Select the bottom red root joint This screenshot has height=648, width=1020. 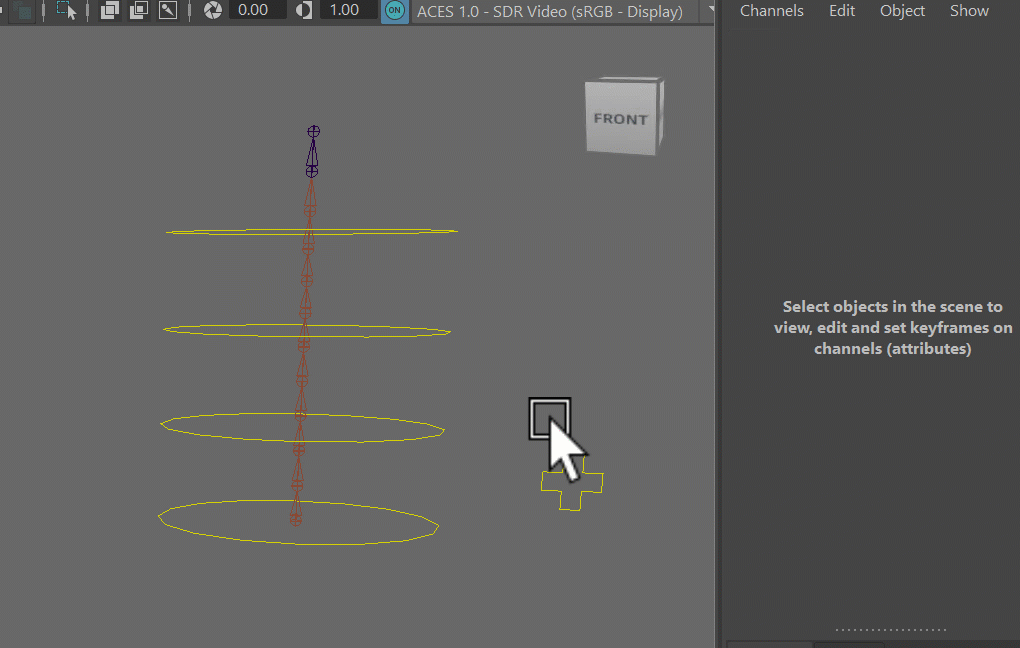pyautogui.click(x=296, y=519)
